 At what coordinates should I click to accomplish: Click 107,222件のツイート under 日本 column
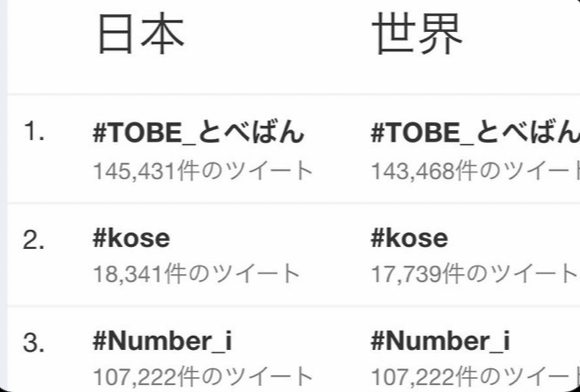point(203,377)
